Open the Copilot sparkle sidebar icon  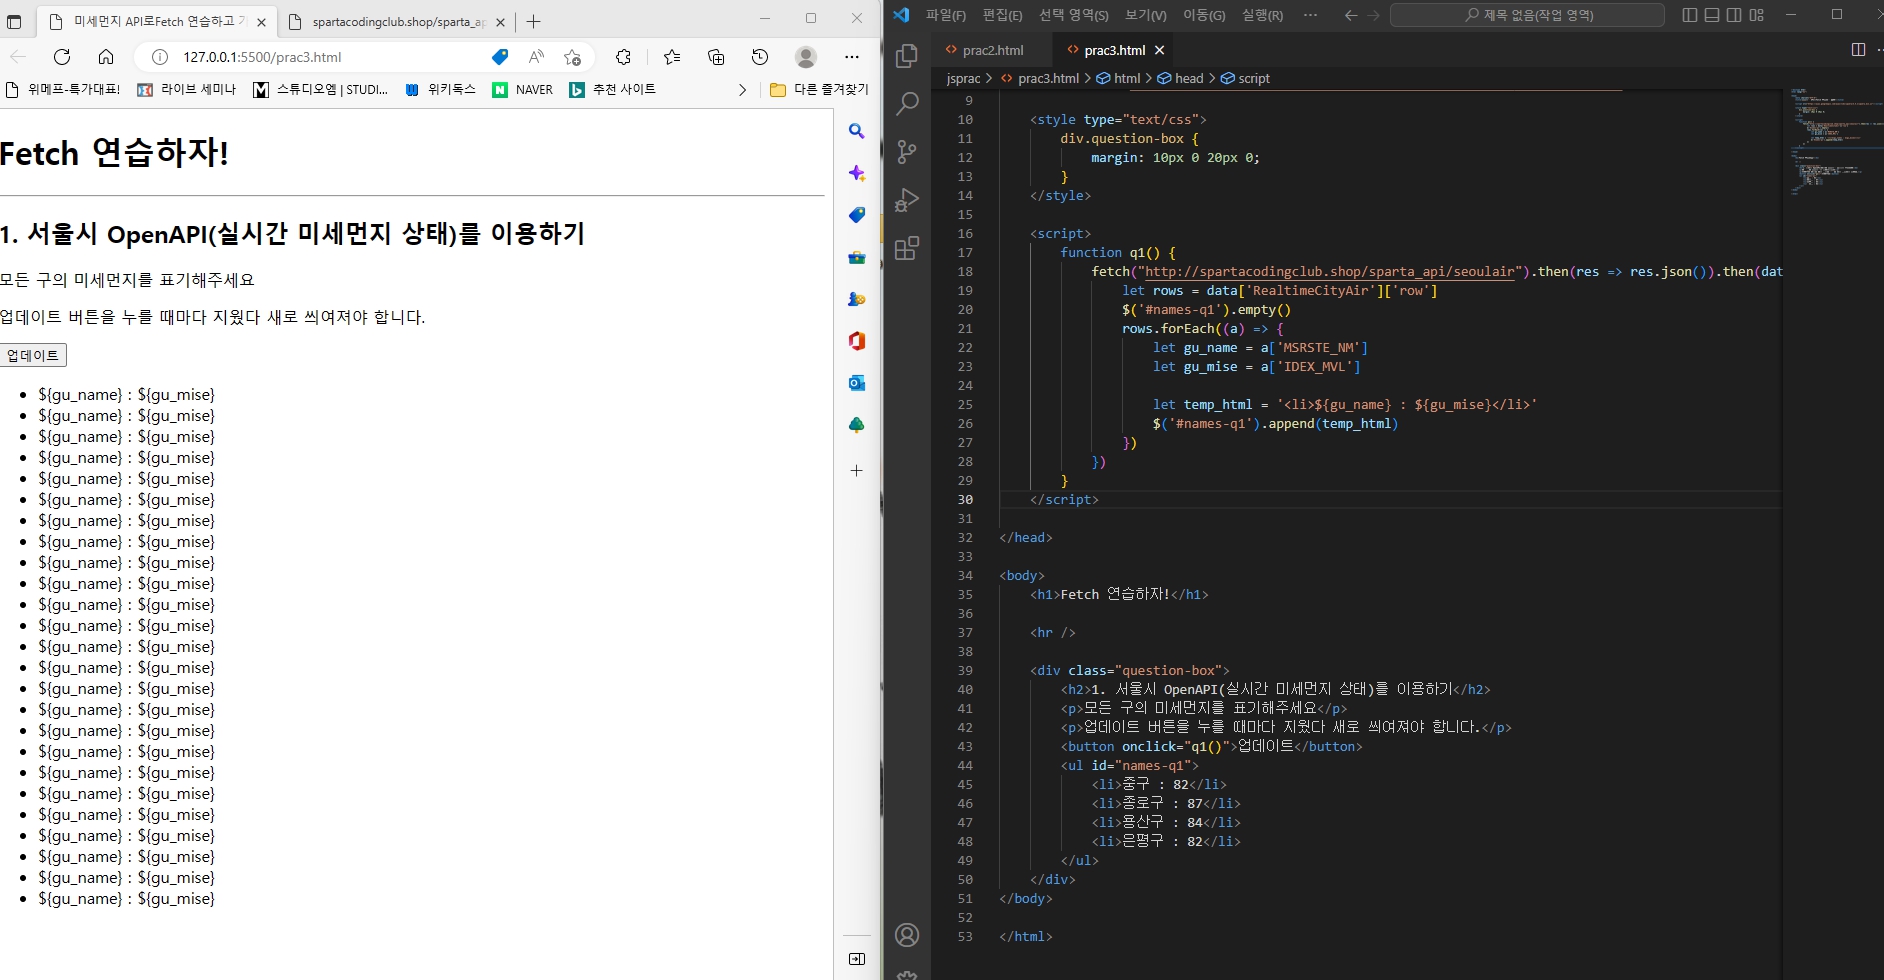pos(857,173)
